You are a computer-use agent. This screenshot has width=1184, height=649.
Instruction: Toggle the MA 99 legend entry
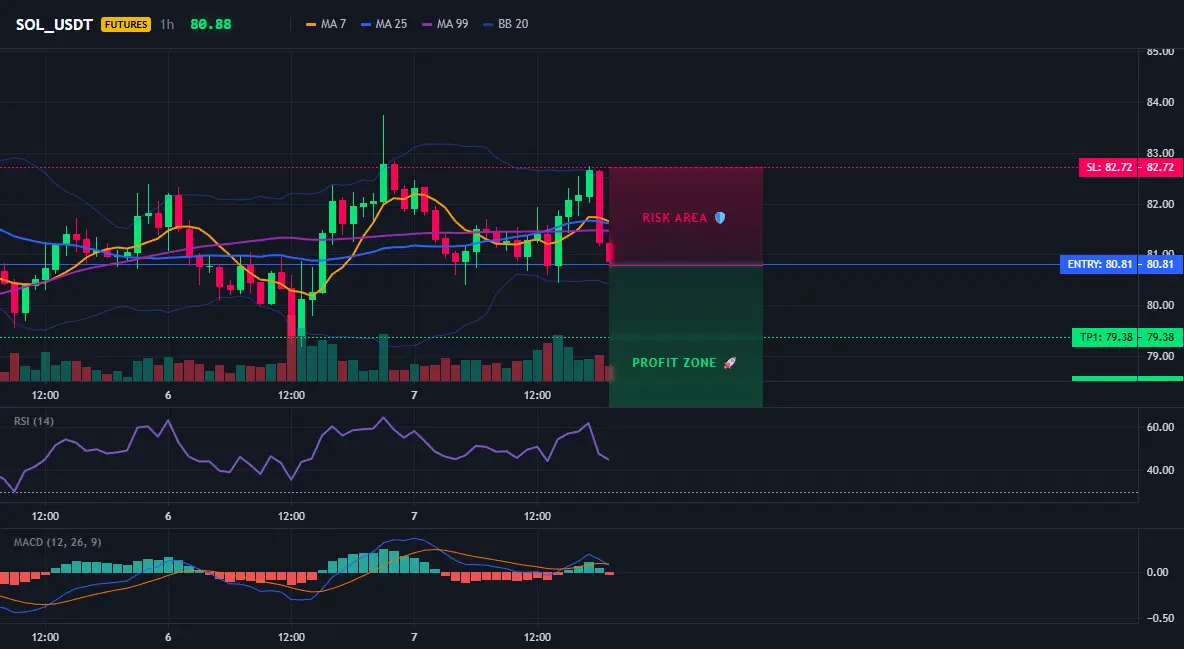click(x=446, y=24)
